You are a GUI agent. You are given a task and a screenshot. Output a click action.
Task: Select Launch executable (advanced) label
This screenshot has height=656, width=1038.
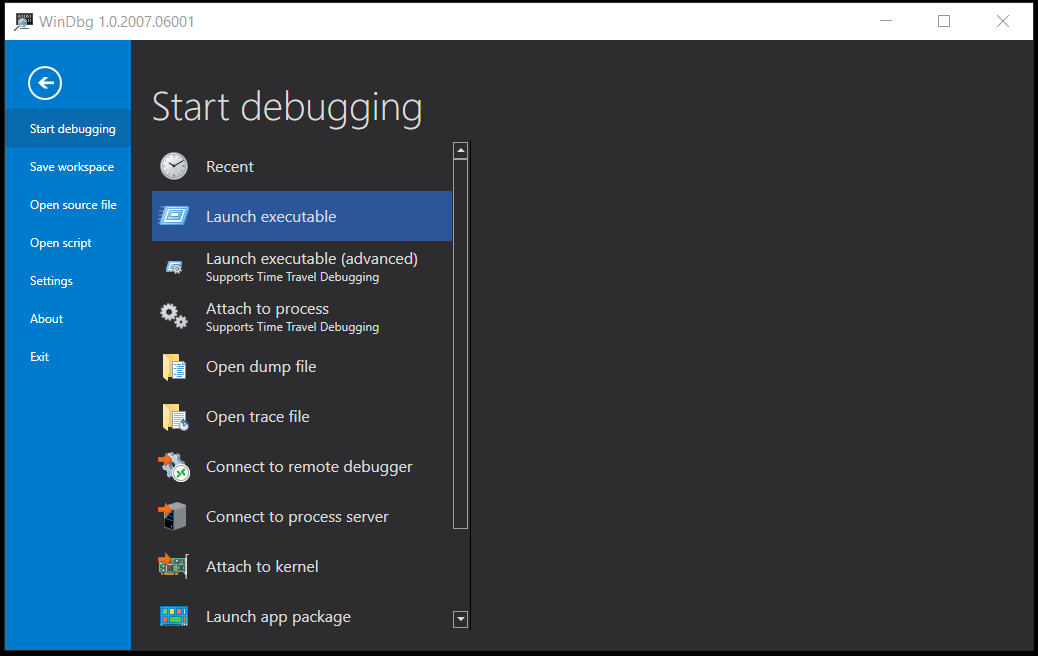click(312, 259)
